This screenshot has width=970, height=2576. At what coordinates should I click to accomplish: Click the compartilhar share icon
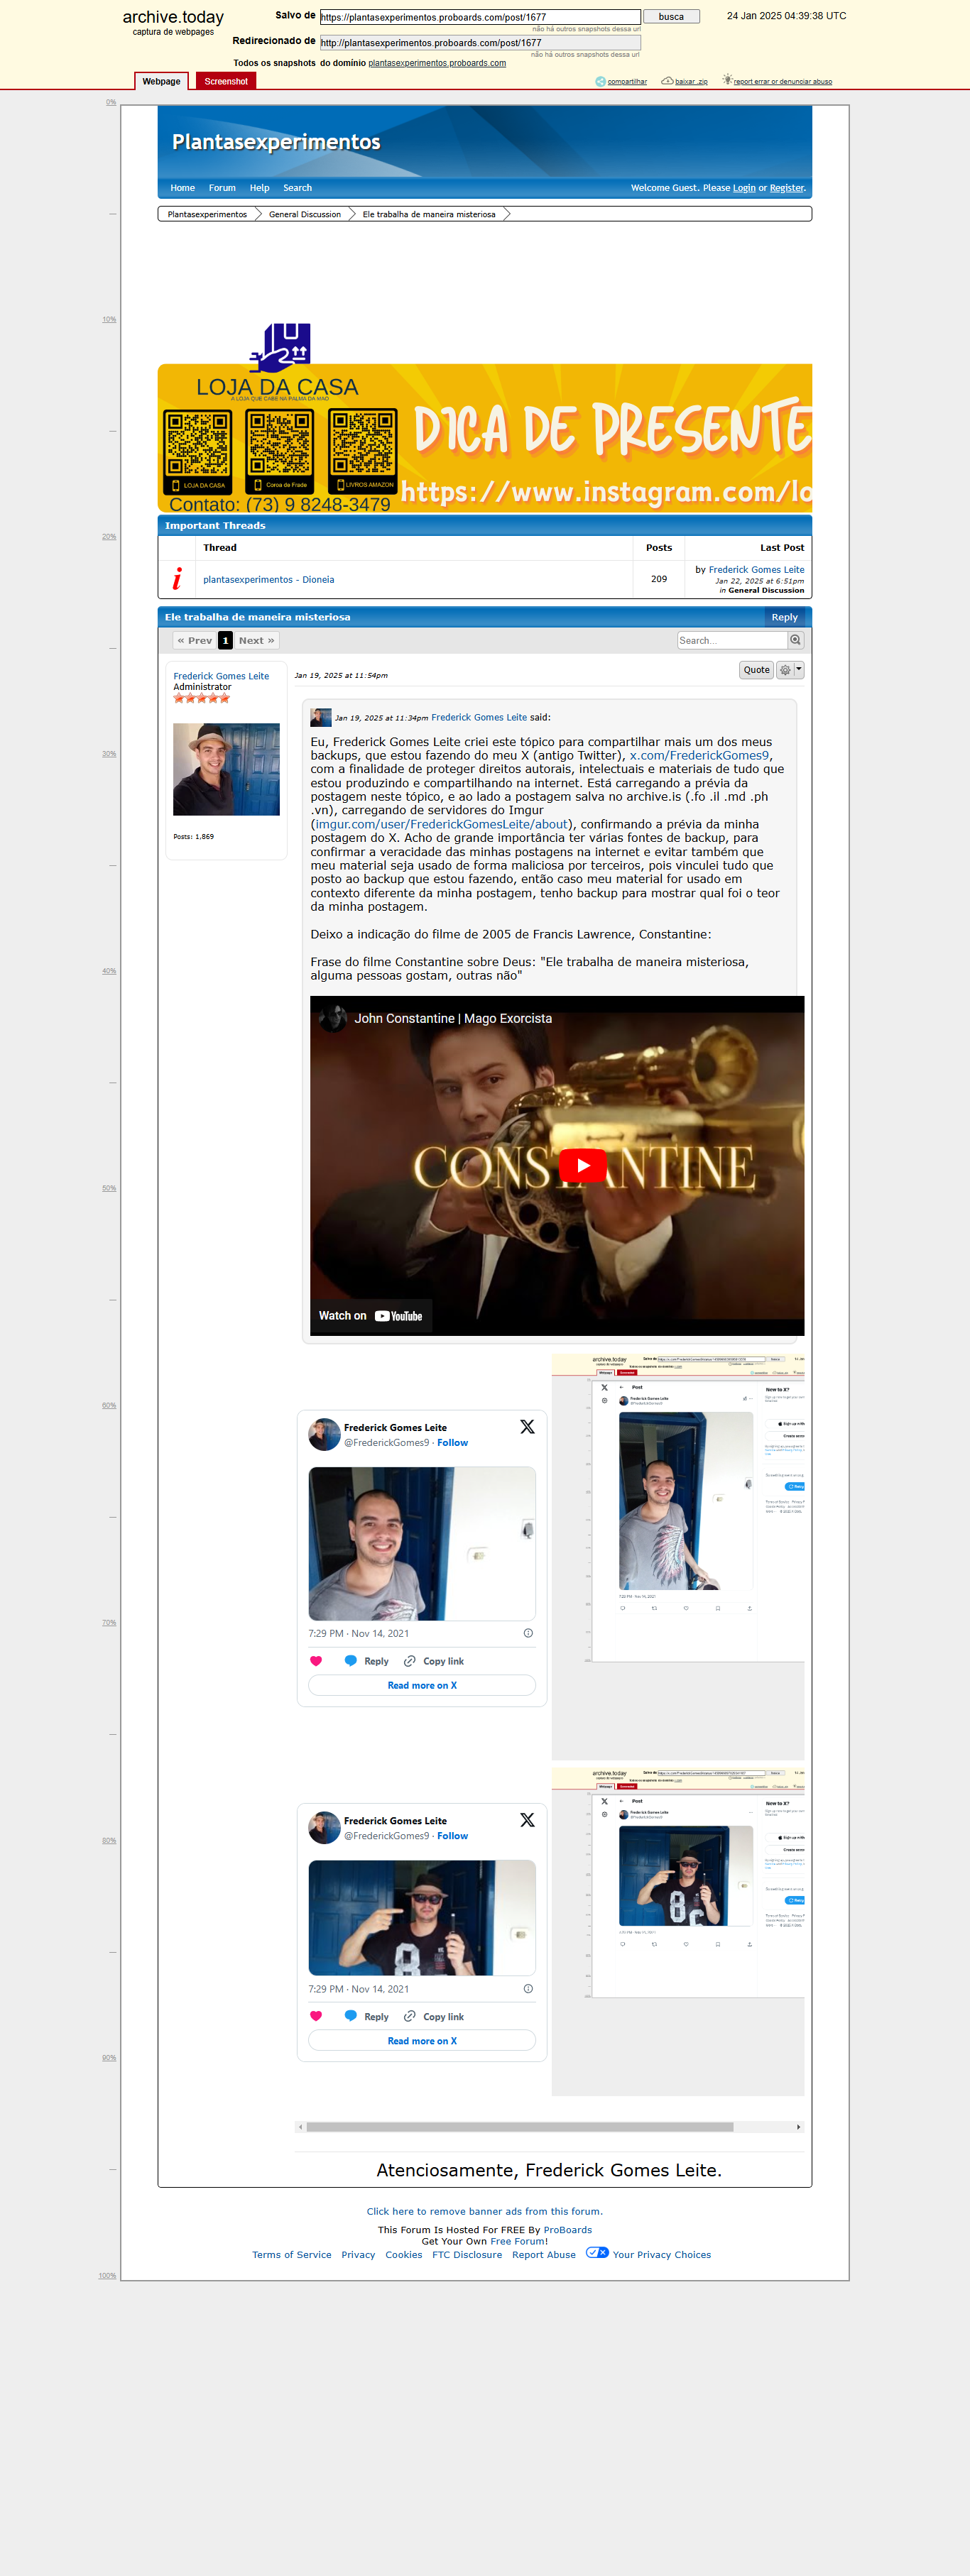(x=600, y=81)
